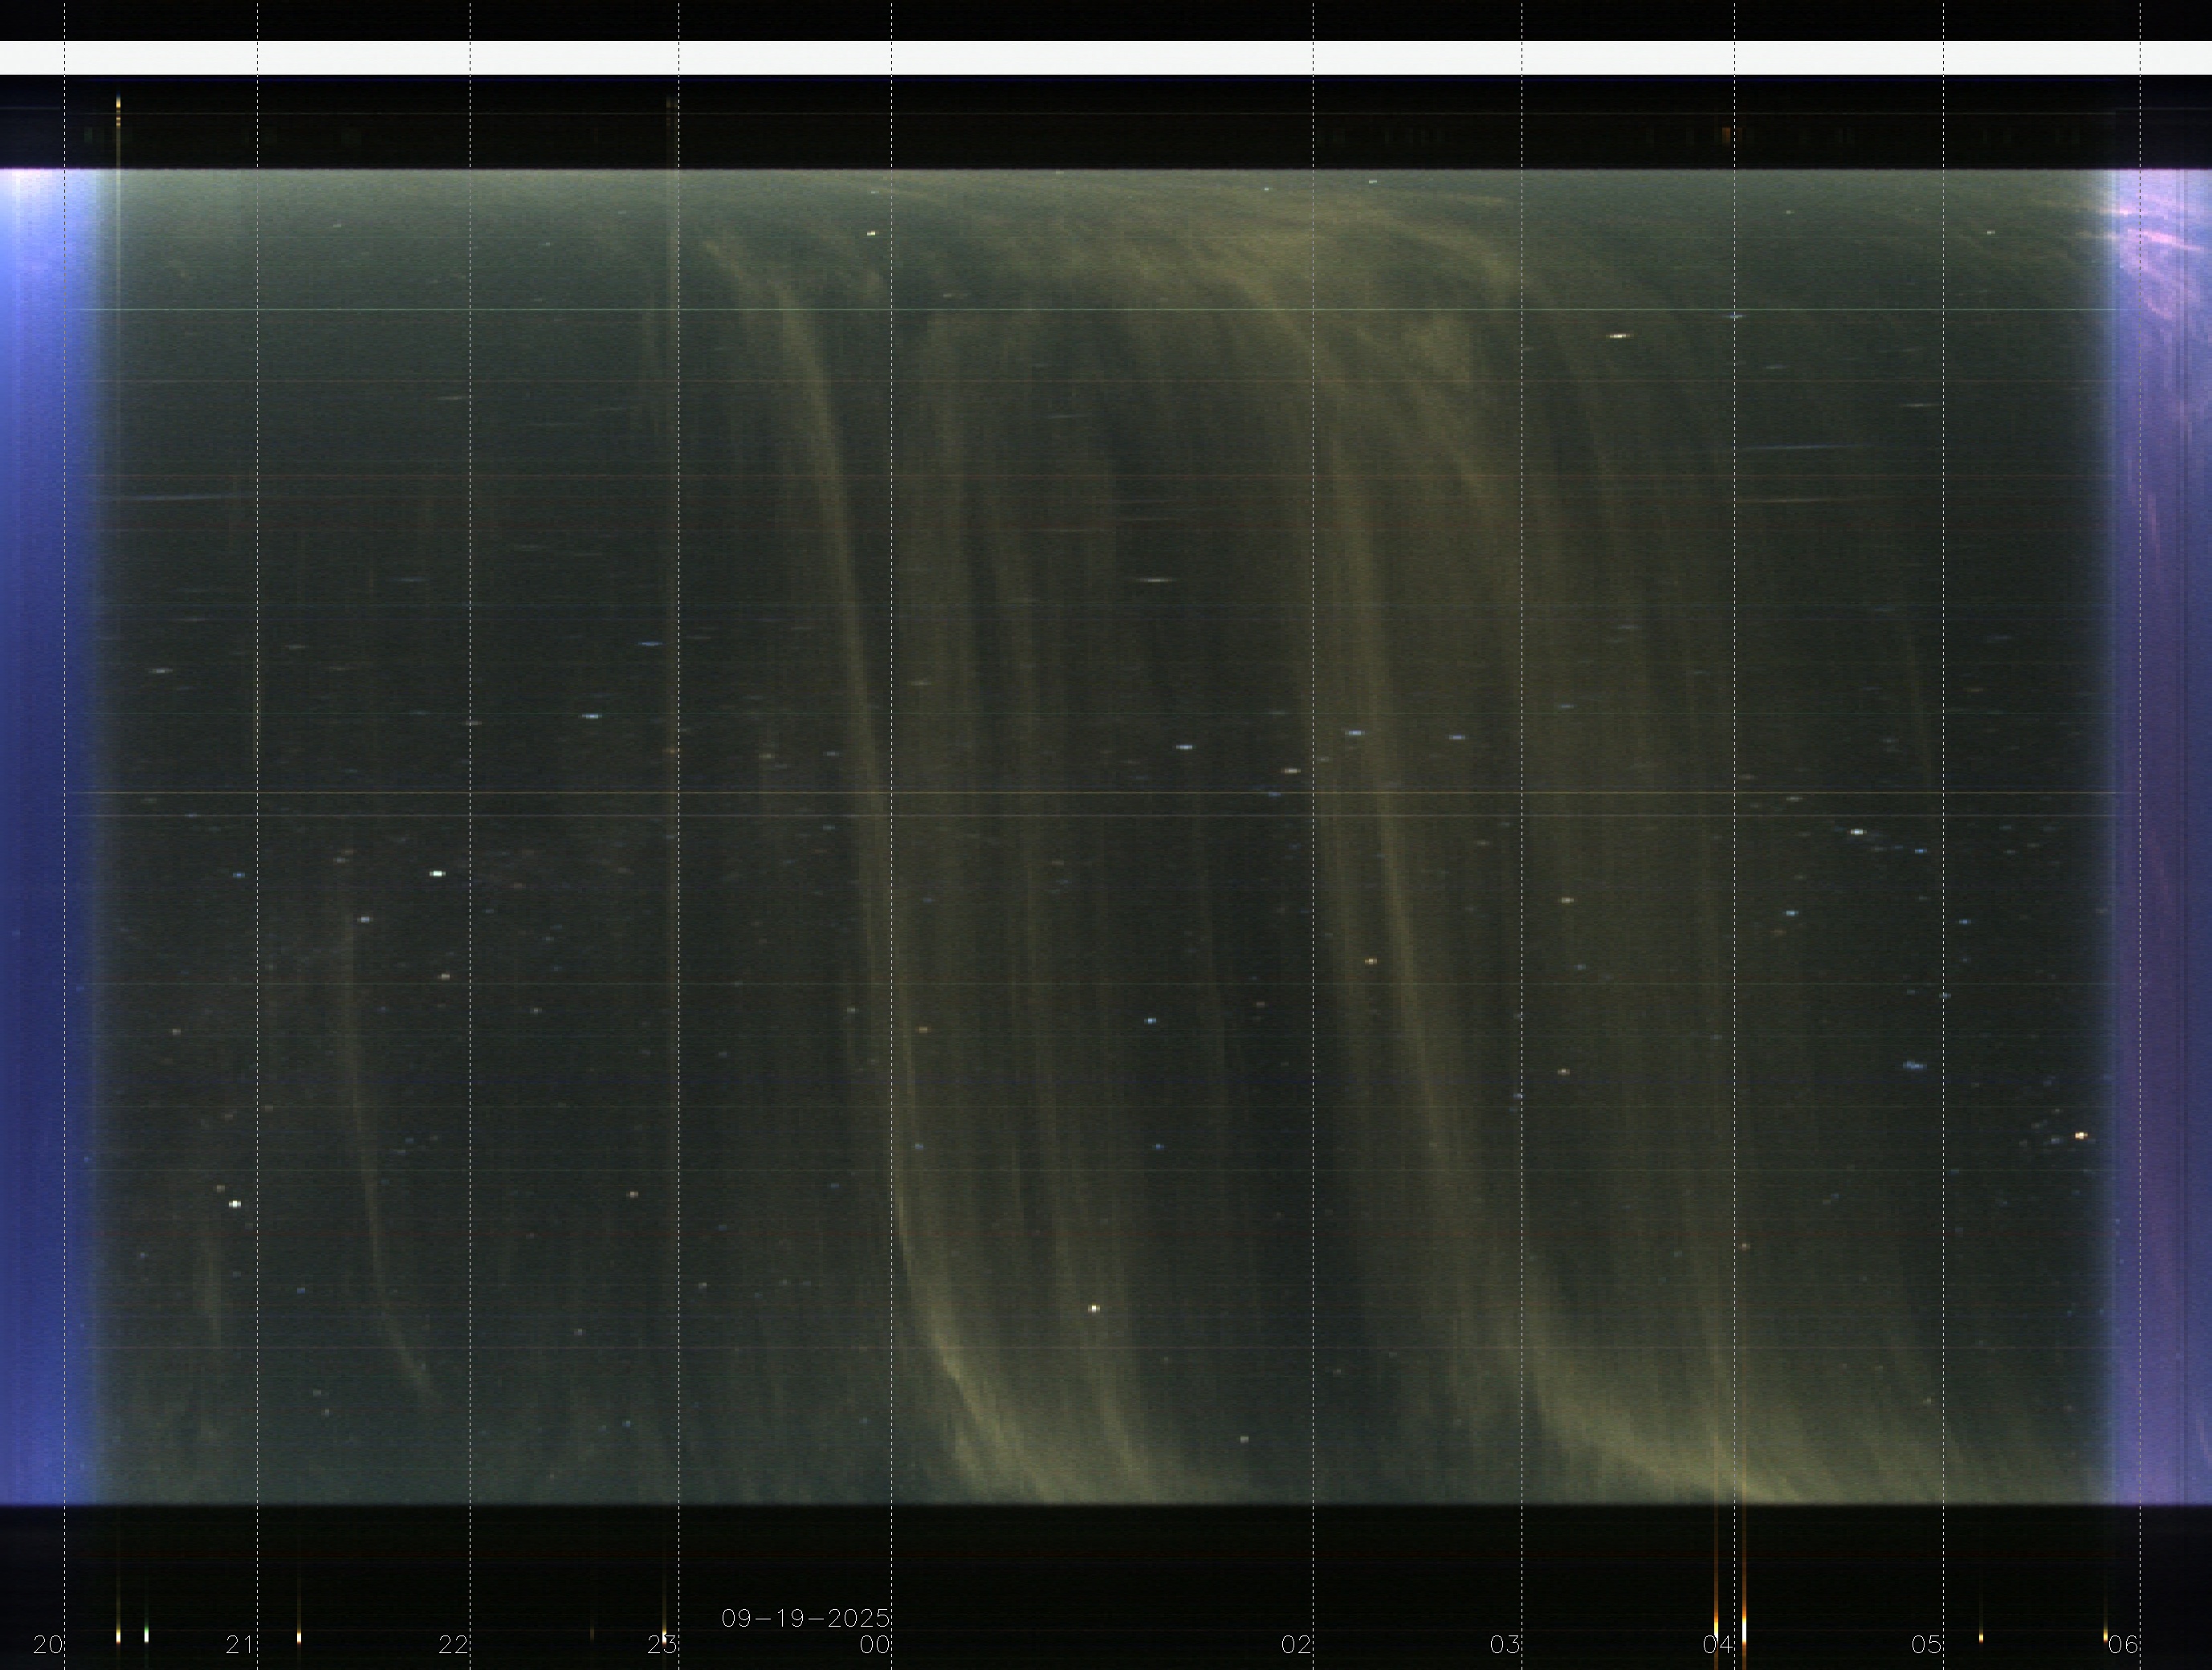Click the 21 hour time label
Viewport: 2212px width, 1670px height.
[x=239, y=1644]
